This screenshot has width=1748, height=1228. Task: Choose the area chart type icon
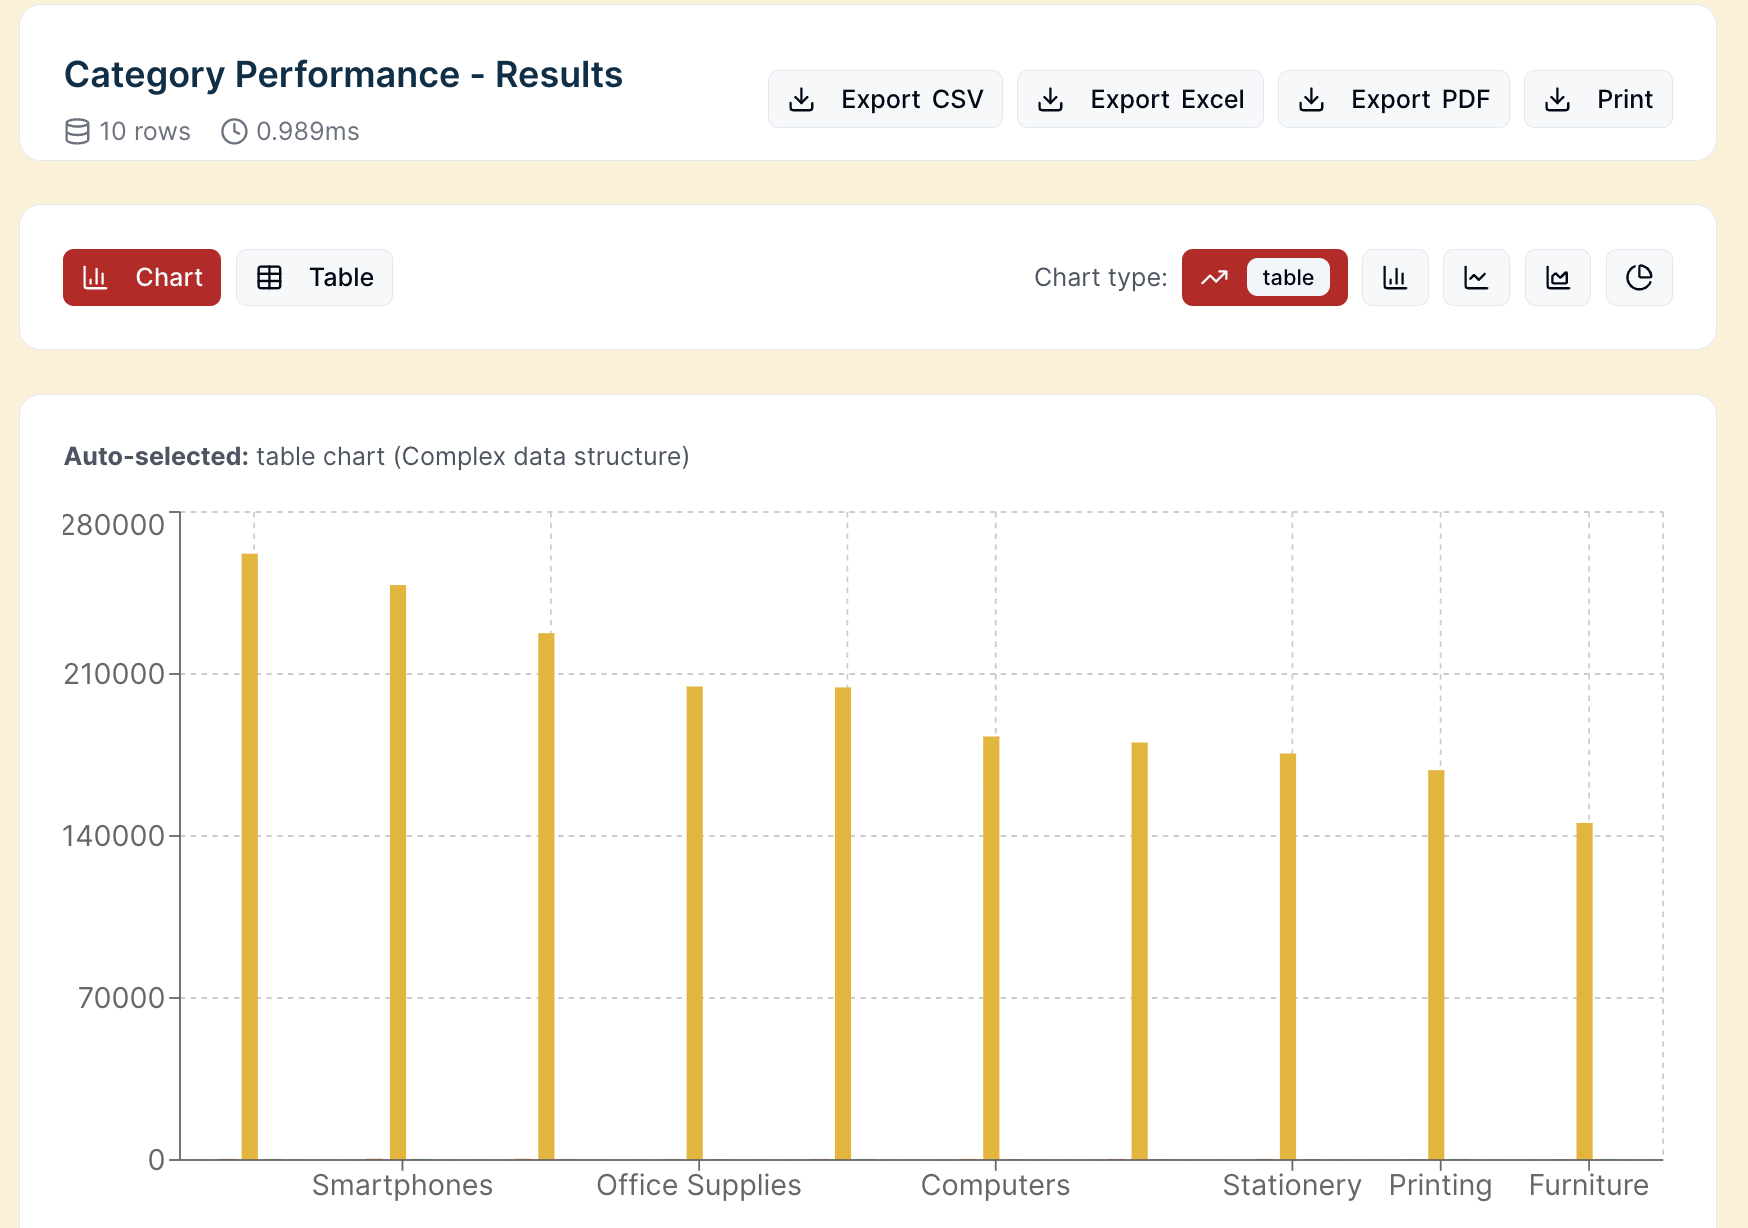(x=1557, y=277)
